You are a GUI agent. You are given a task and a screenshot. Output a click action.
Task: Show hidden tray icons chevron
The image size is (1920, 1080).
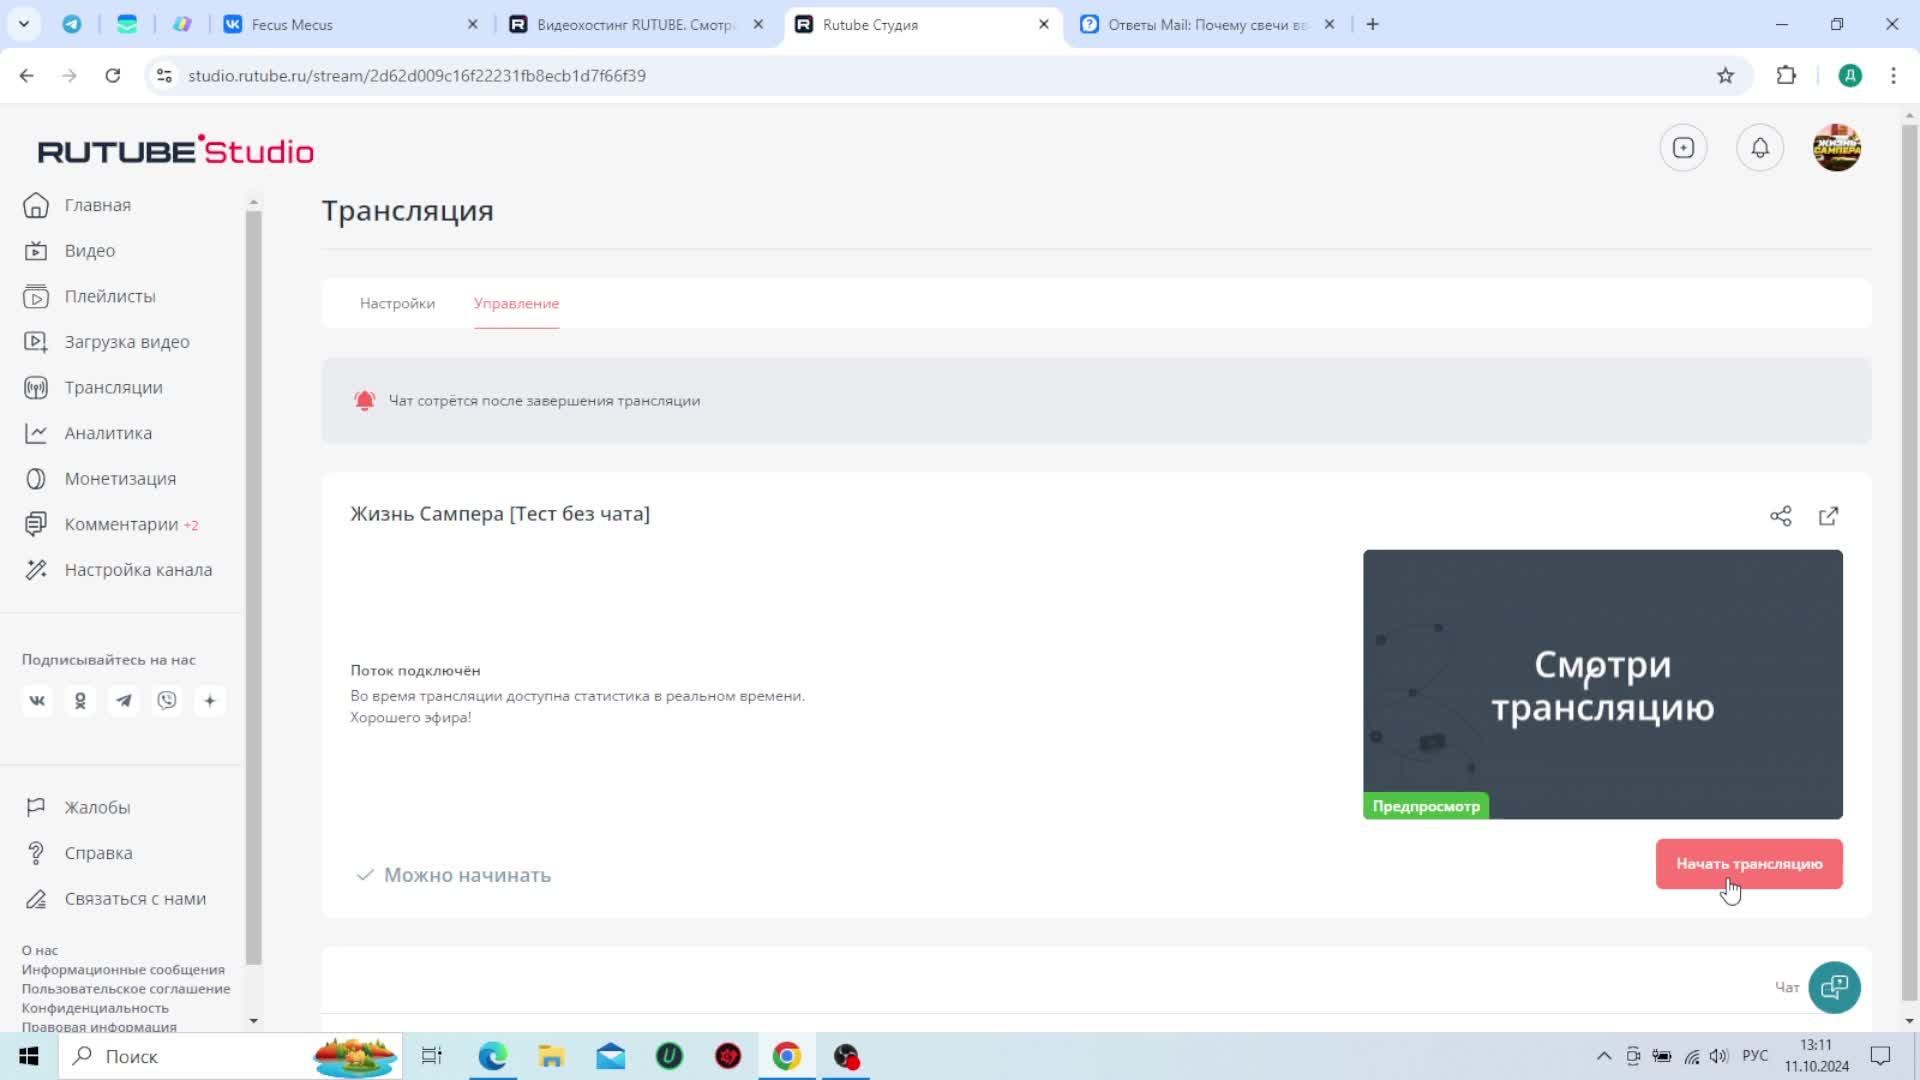[x=1603, y=1056]
